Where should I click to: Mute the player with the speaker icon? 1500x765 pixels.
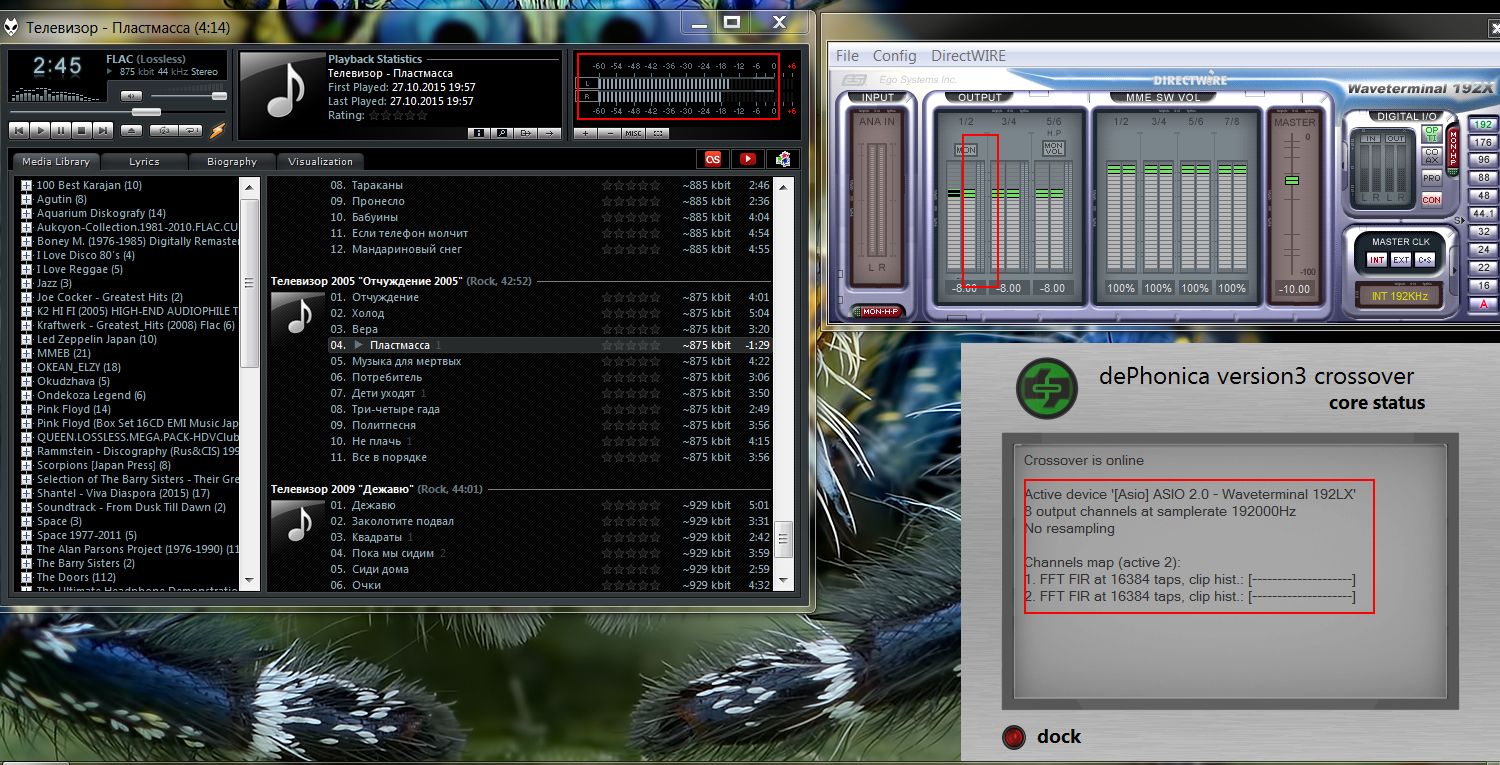(x=131, y=96)
